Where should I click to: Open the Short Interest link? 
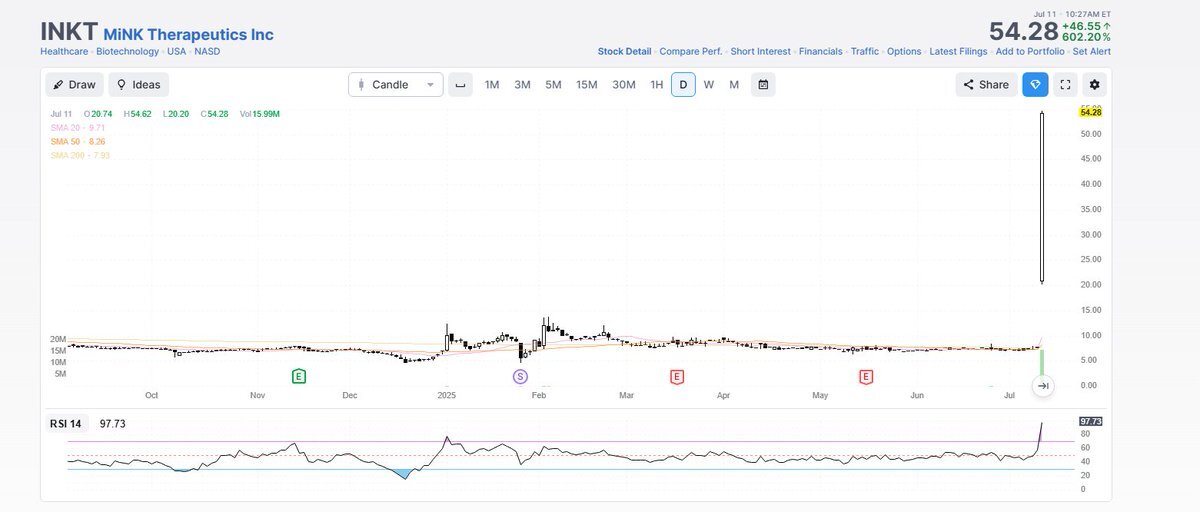pyautogui.click(x=760, y=51)
